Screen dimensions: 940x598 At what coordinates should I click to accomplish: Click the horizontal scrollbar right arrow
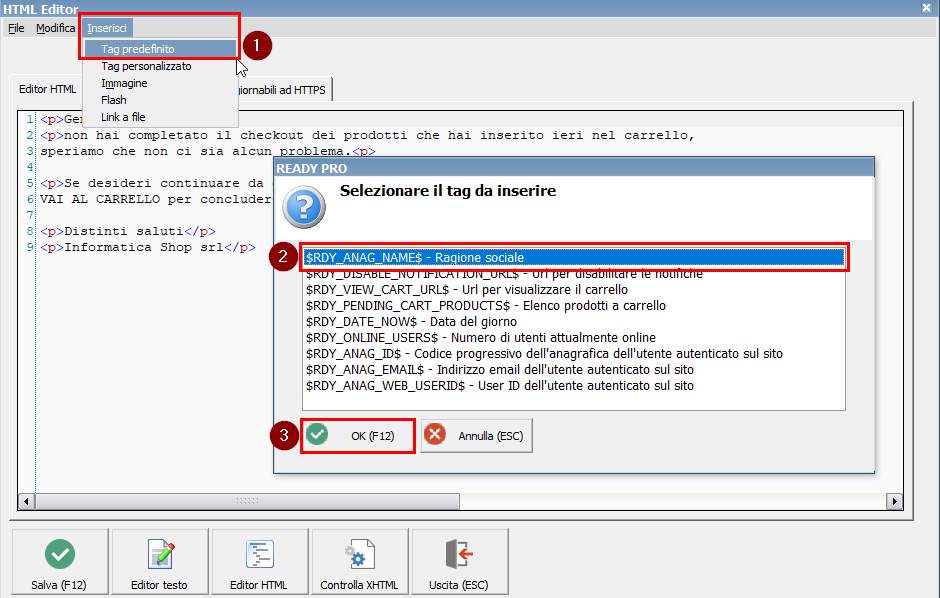click(x=894, y=501)
